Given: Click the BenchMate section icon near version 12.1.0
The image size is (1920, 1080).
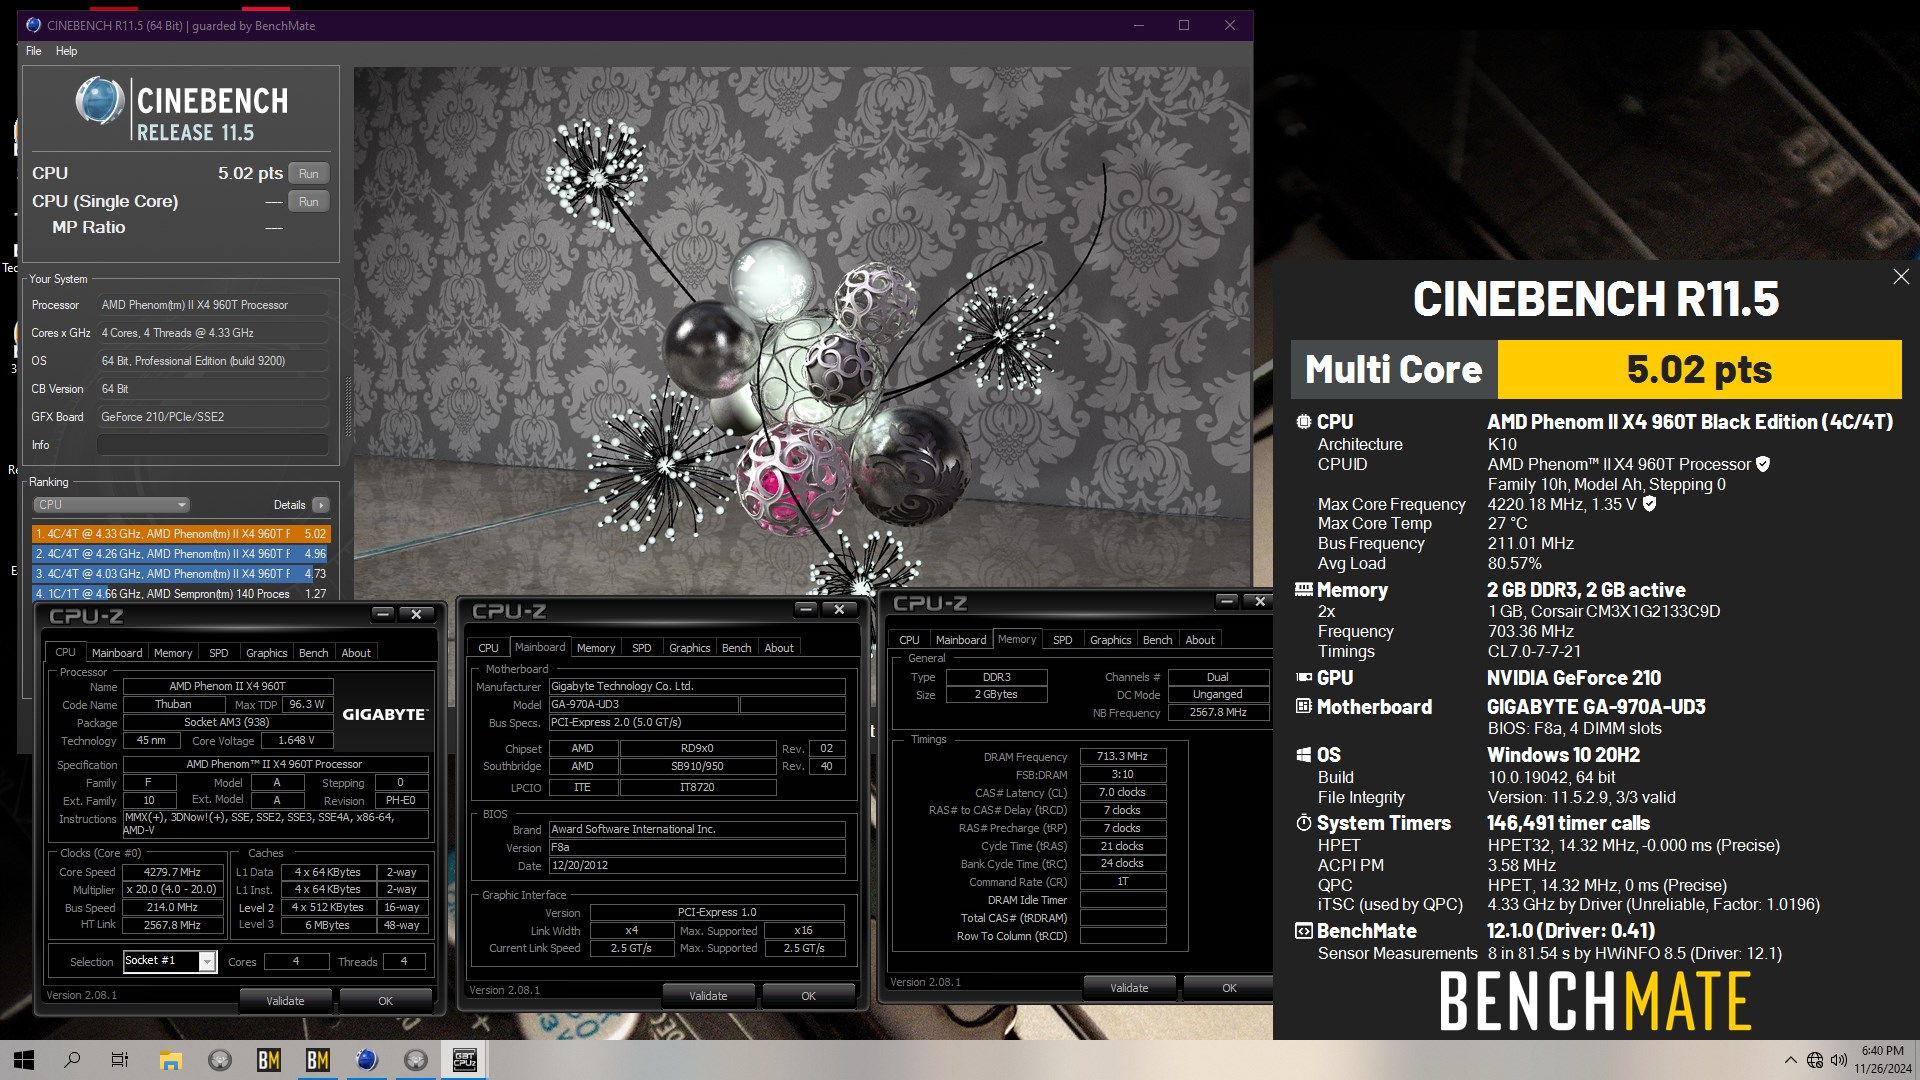Looking at the screenshot, I should (x=1304, y=931).
